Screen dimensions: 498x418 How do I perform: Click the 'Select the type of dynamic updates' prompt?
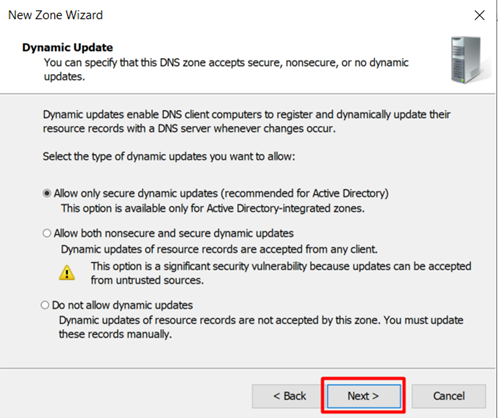pos(169,156)
